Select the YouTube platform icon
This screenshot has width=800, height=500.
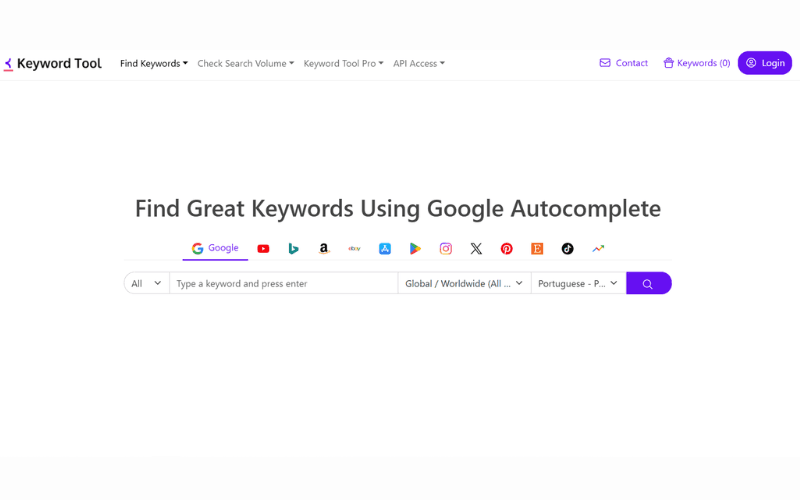pos(263,249)
